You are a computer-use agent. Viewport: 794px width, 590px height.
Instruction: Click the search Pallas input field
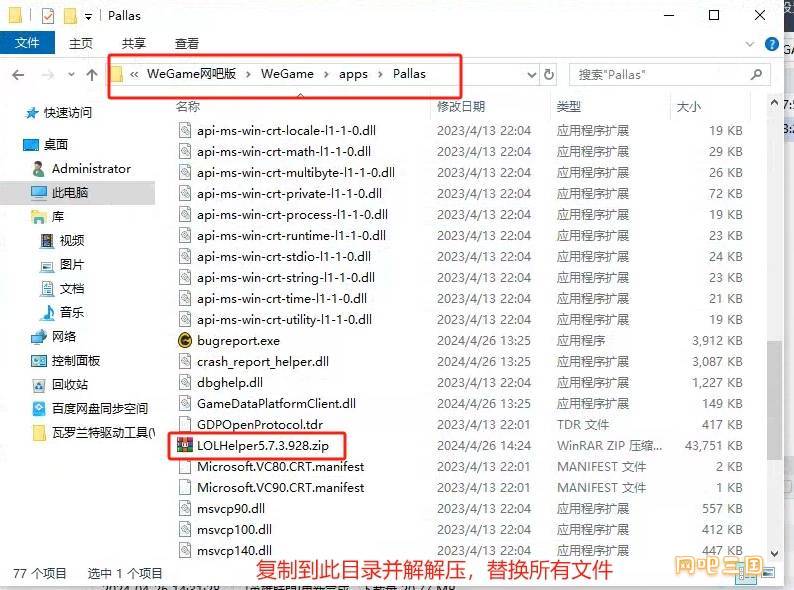point(669,75)
